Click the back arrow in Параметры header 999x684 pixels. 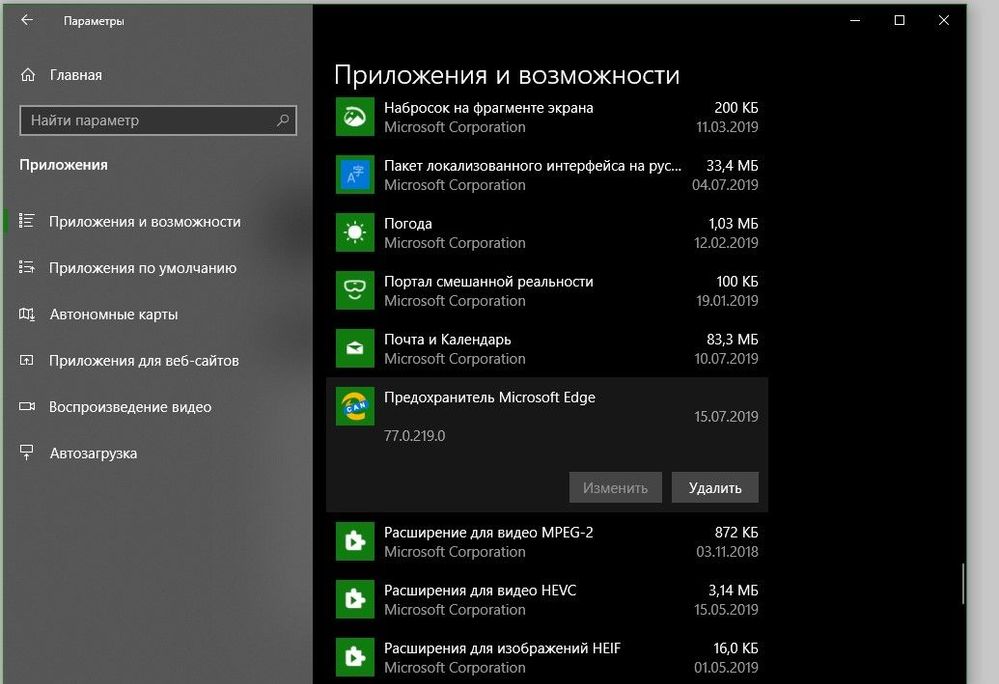tap(27, 20)
